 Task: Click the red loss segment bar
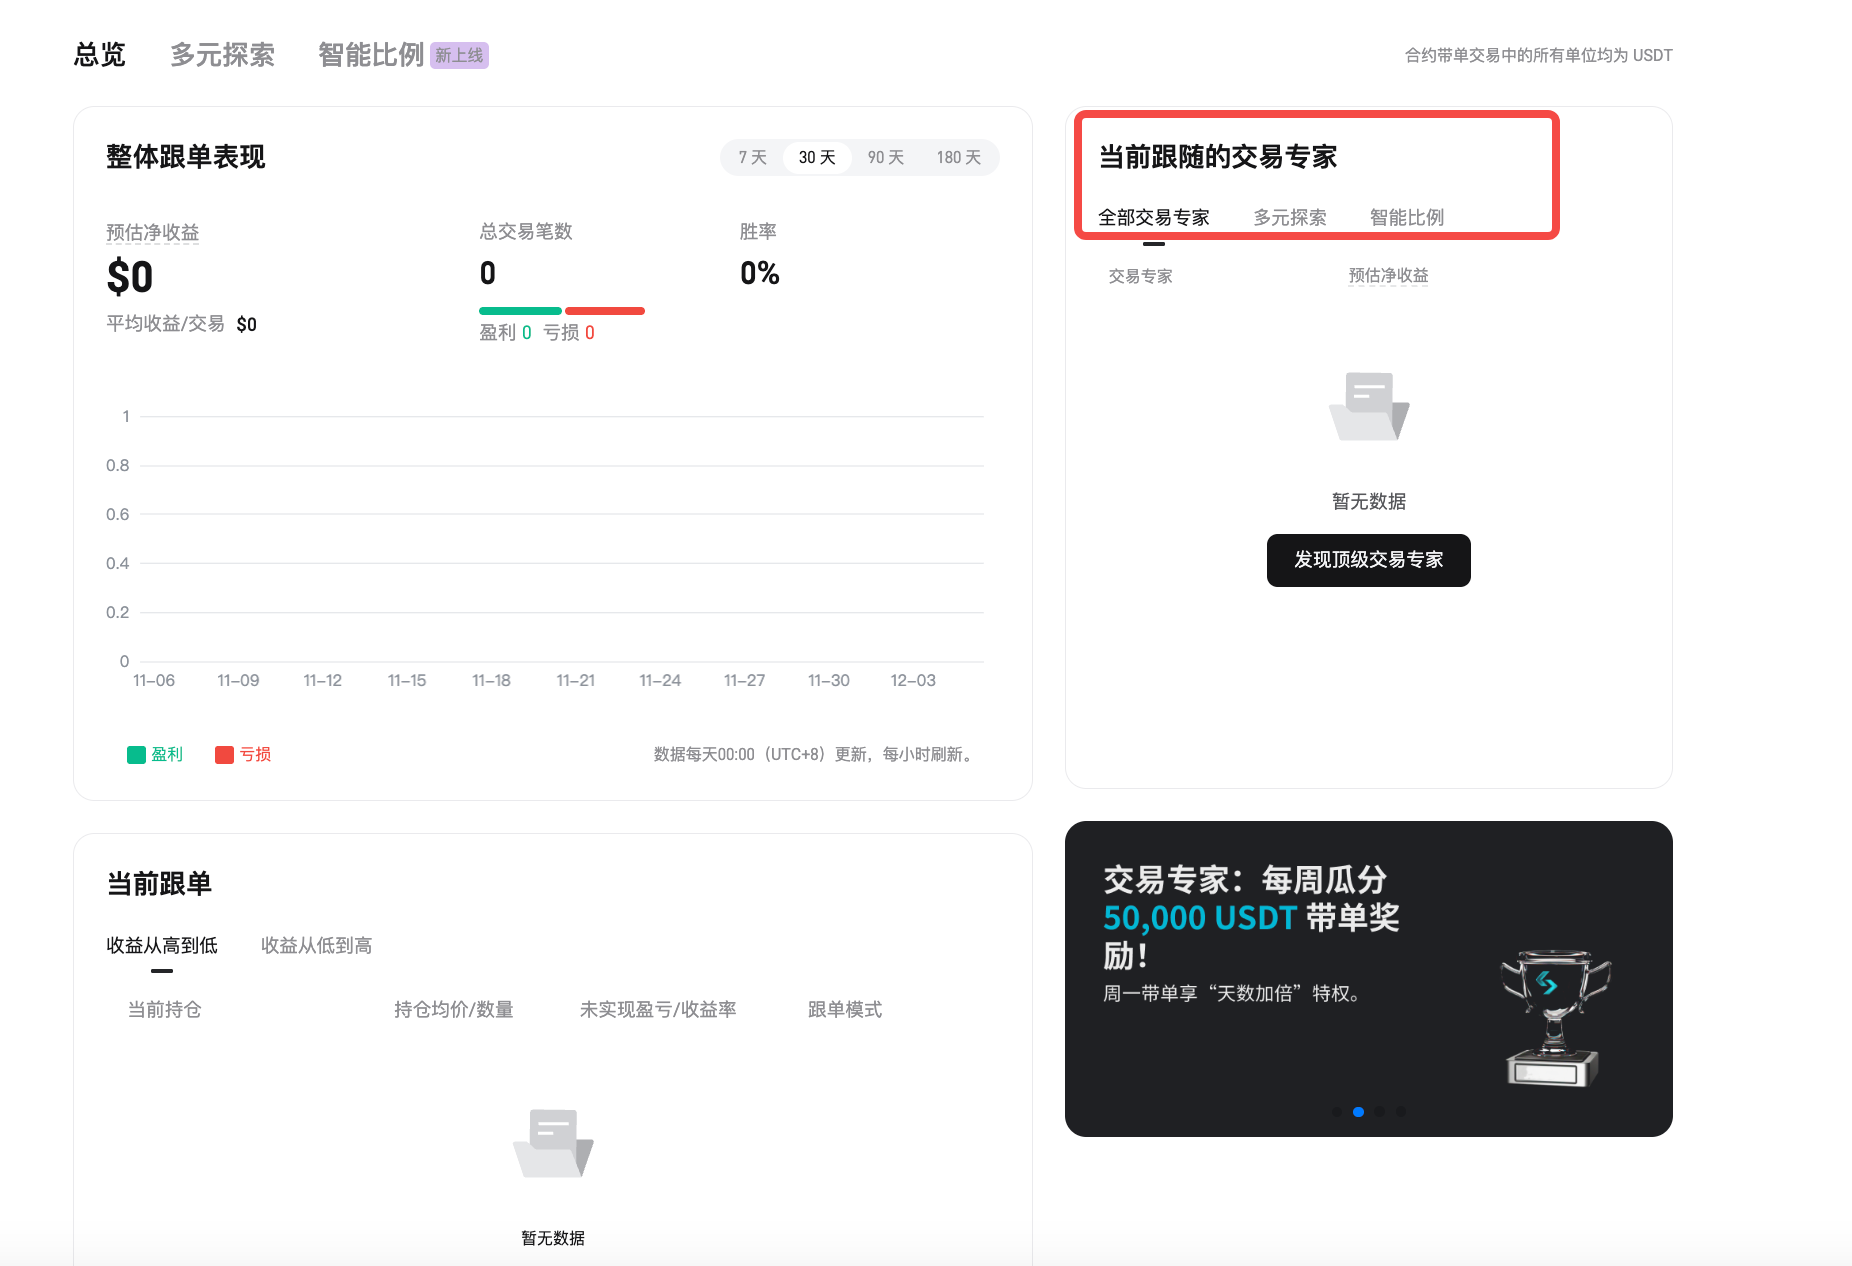605,311
